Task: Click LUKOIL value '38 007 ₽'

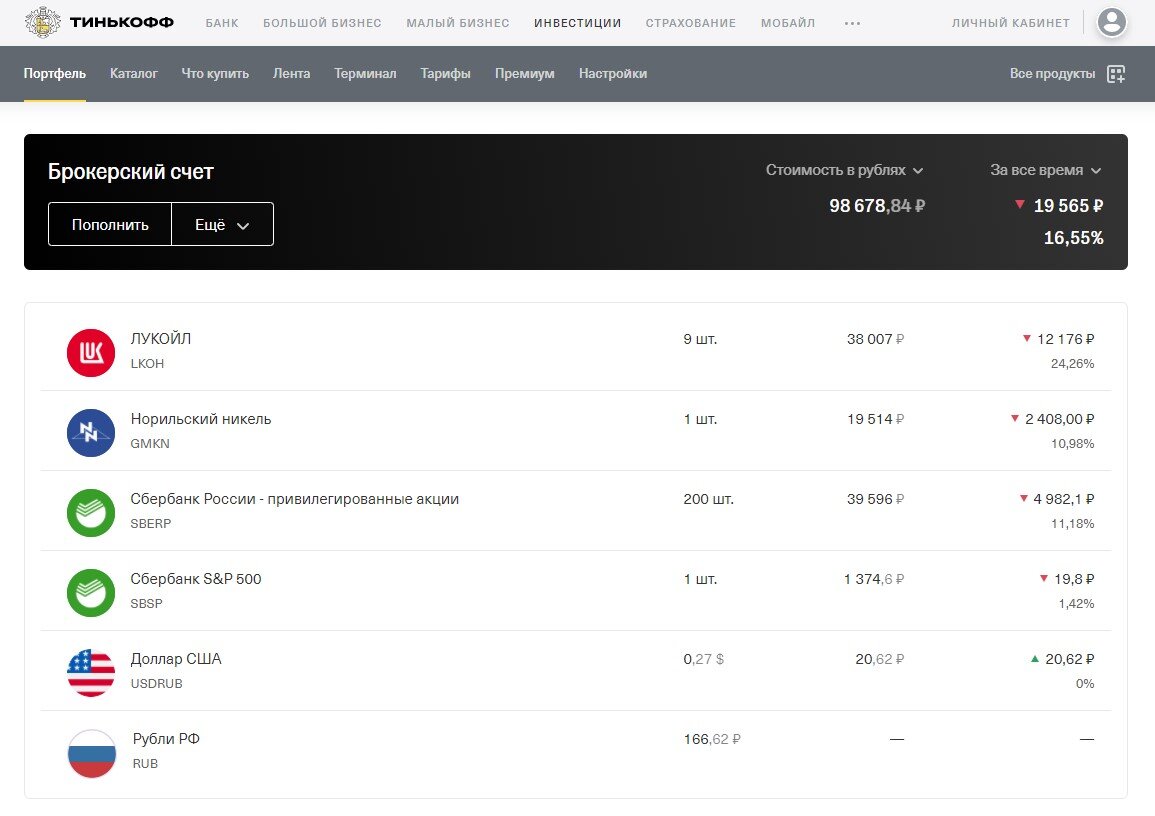Action: click(875, 340)
